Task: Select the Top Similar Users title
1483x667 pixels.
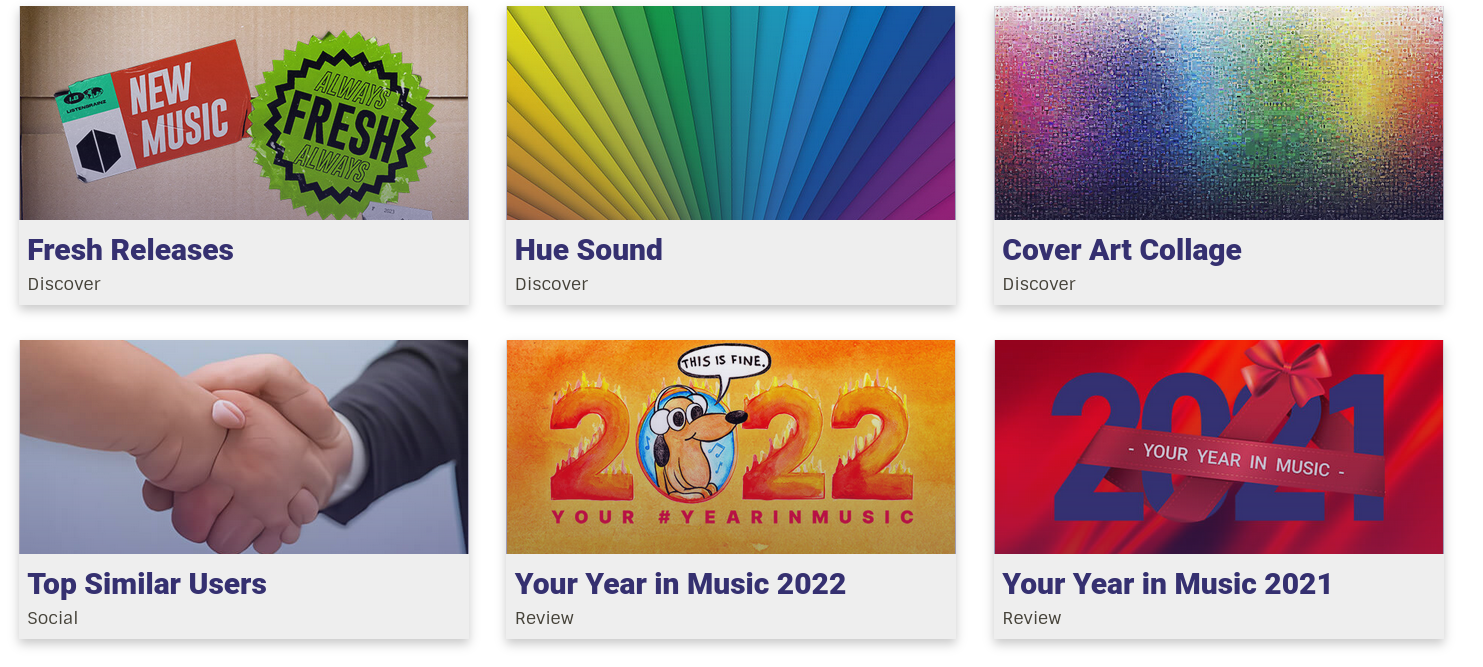Action: (147, 584)
